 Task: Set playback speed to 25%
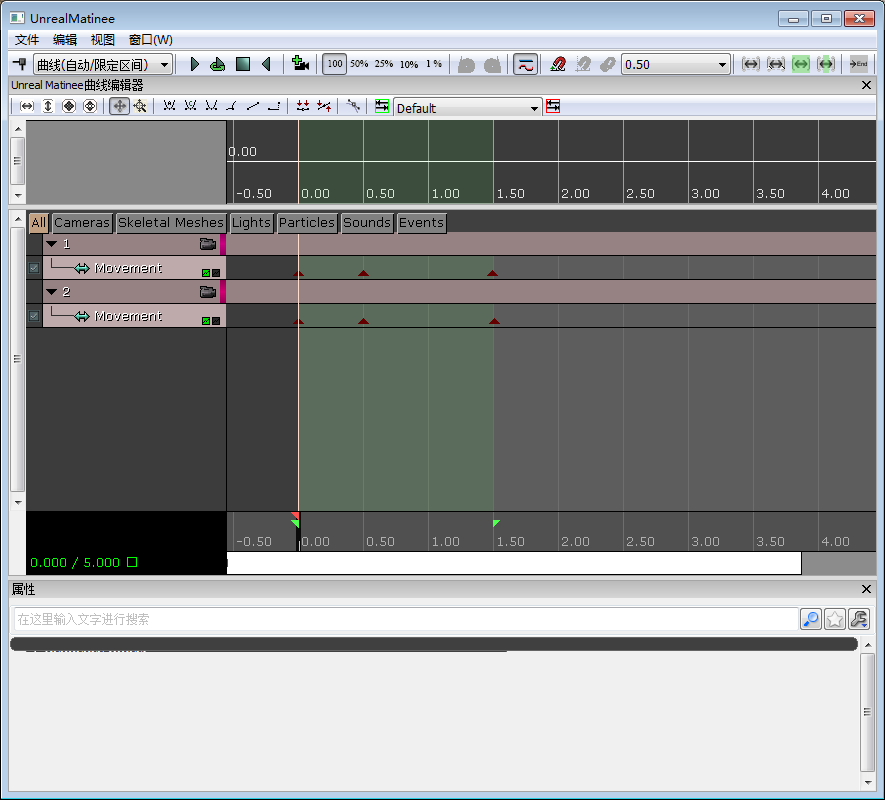(x=384, y=64)
